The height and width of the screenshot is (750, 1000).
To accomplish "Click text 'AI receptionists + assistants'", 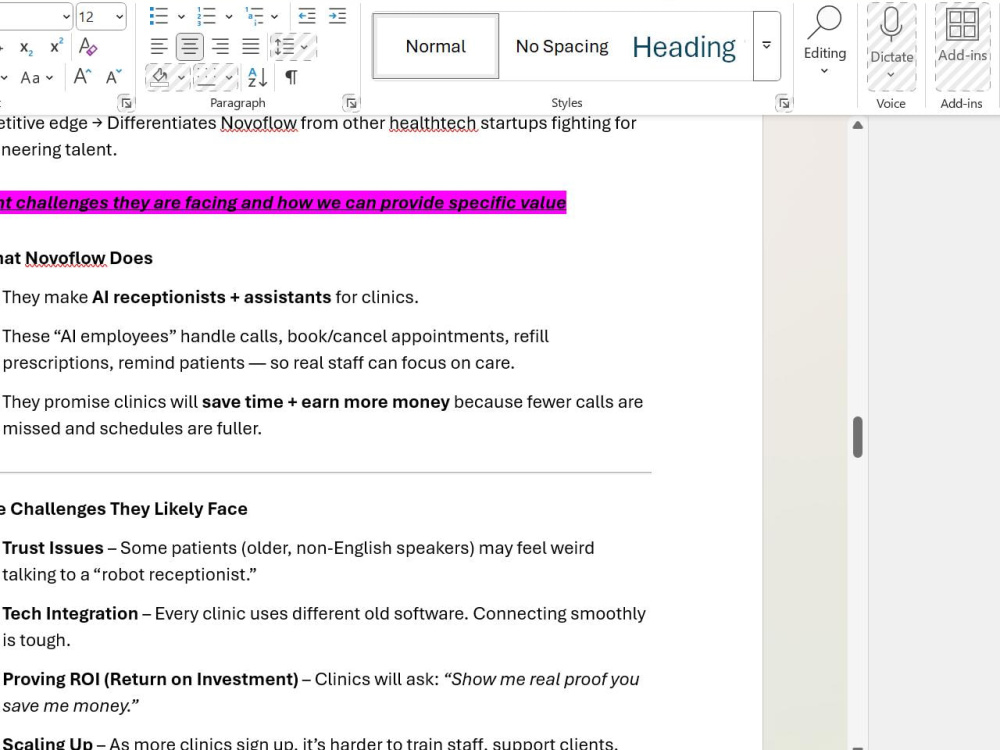I will pyautogui.click(x=211, y=297).
